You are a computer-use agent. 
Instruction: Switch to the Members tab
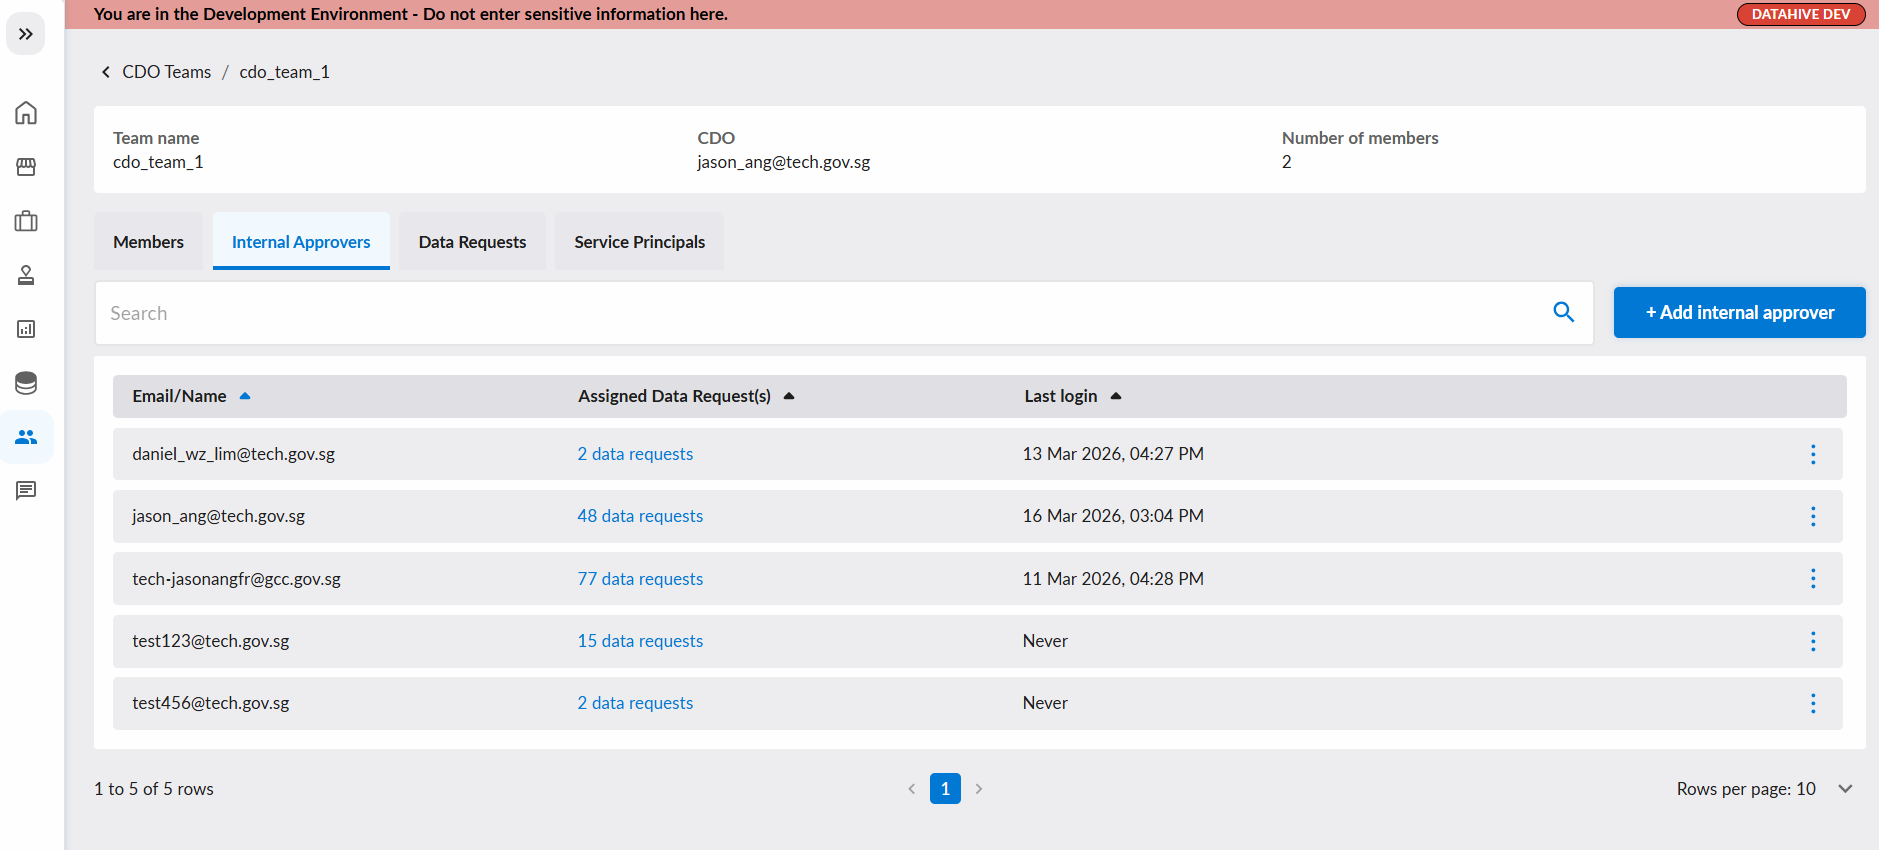(x=148, y=242)
